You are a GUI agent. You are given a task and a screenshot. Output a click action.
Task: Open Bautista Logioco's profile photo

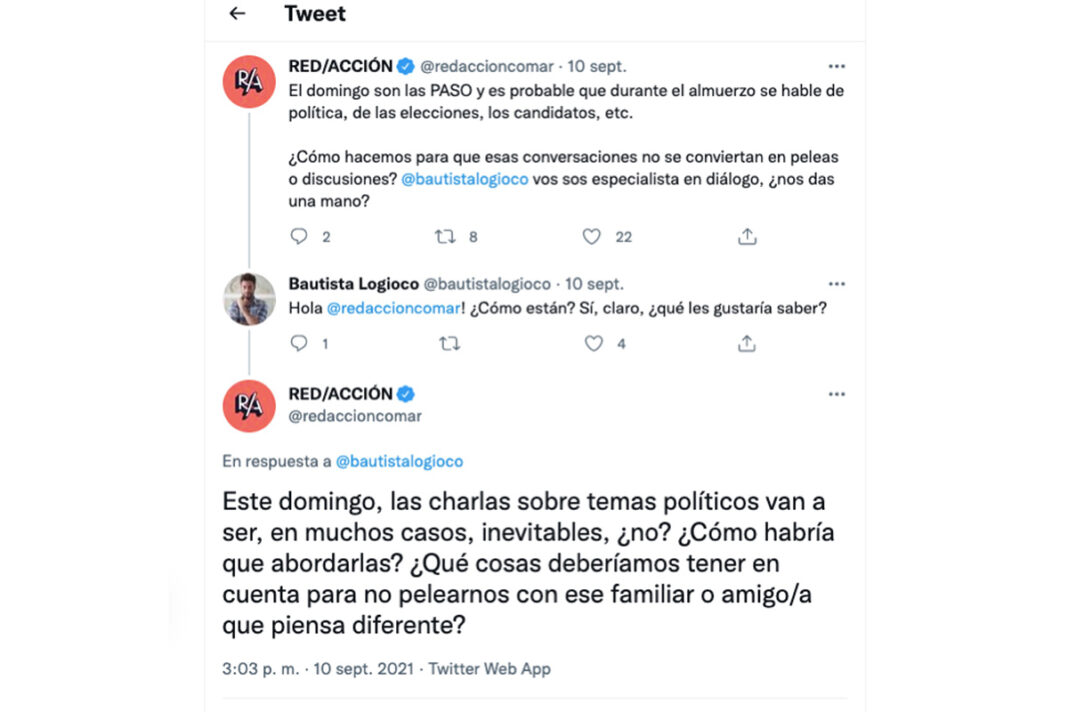pos(249,299)
